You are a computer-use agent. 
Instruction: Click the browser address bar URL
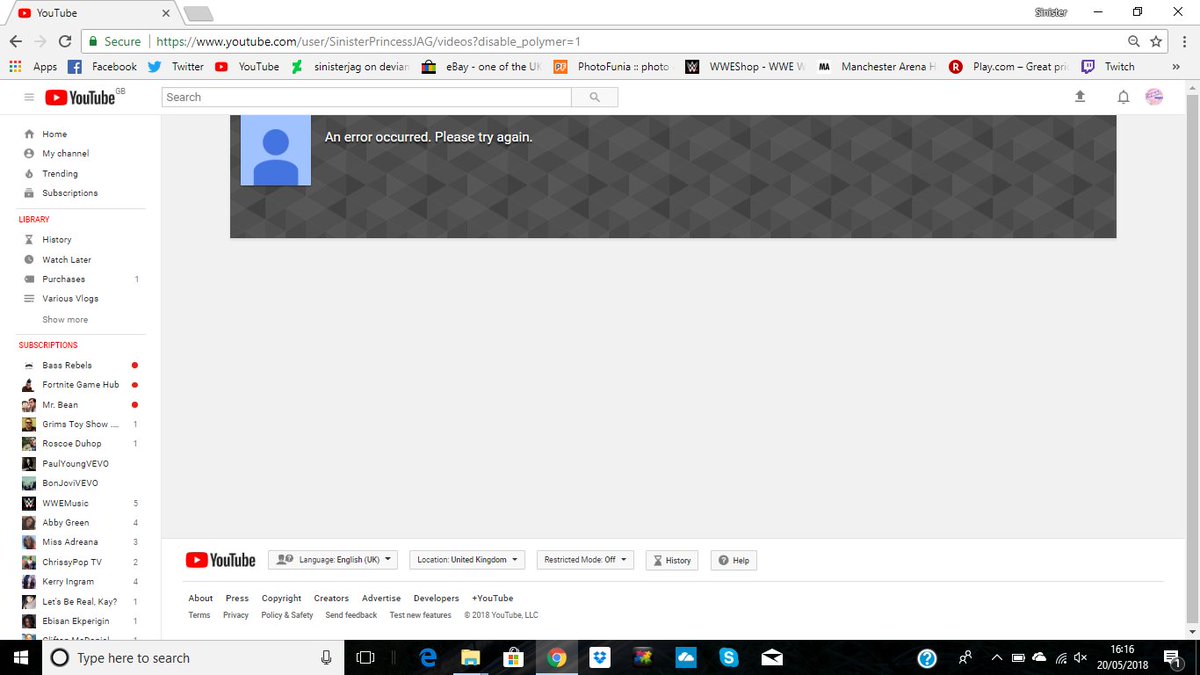coord(368,42)
